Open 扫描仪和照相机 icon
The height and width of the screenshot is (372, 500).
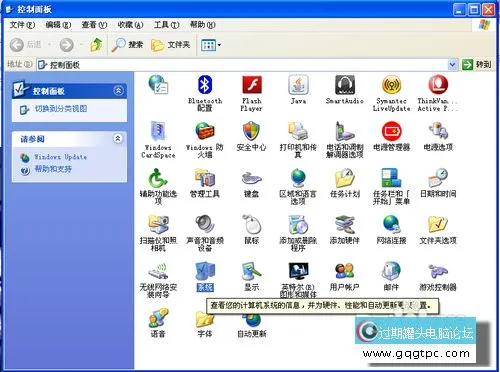coord(158,225)
